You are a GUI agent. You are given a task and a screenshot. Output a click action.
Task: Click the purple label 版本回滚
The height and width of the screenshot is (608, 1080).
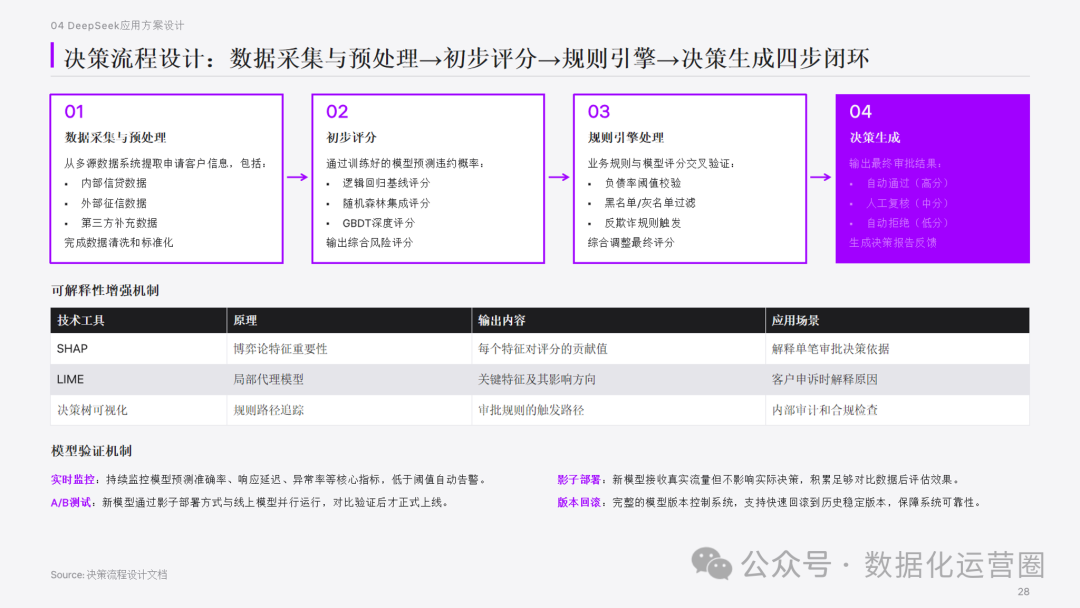click(x=579, y=503)
